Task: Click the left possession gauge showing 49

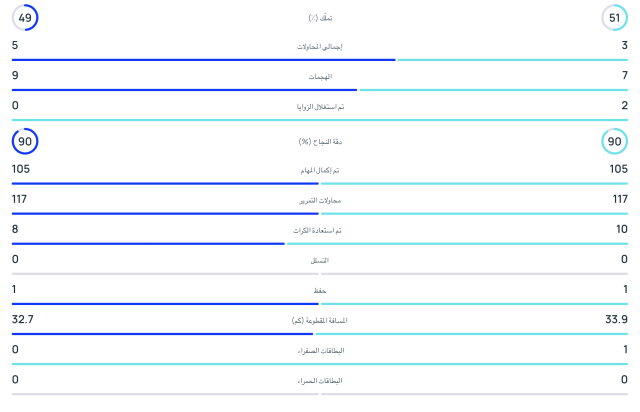Action: pyautogui.click(x=25, y=18)
